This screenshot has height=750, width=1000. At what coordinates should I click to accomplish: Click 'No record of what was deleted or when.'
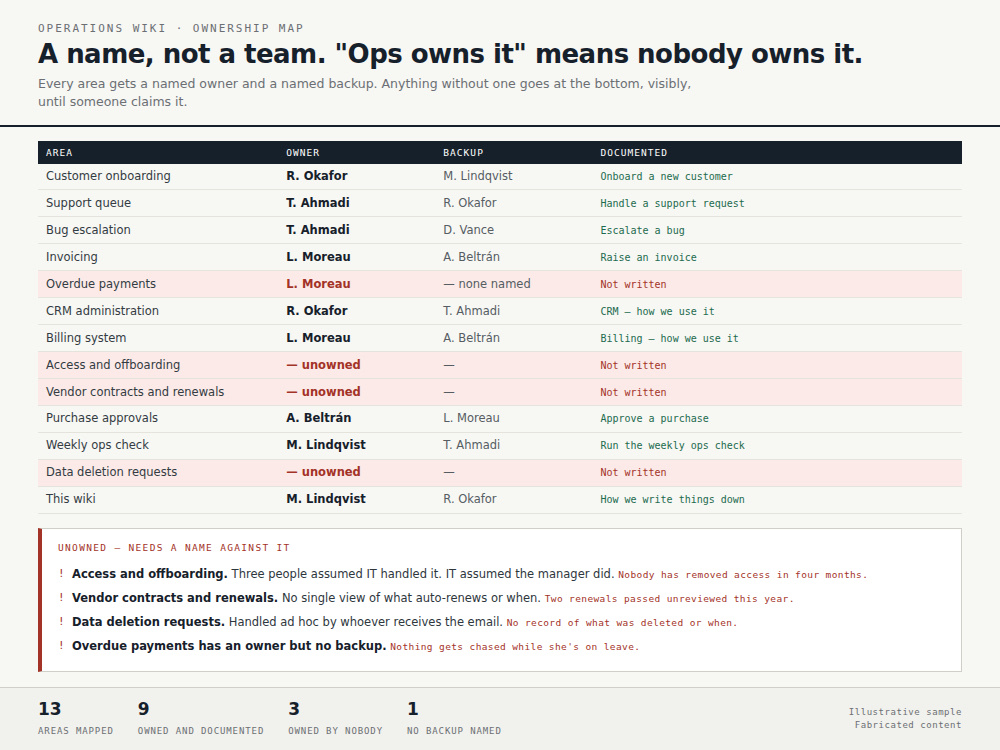click(x=622, y=623)
